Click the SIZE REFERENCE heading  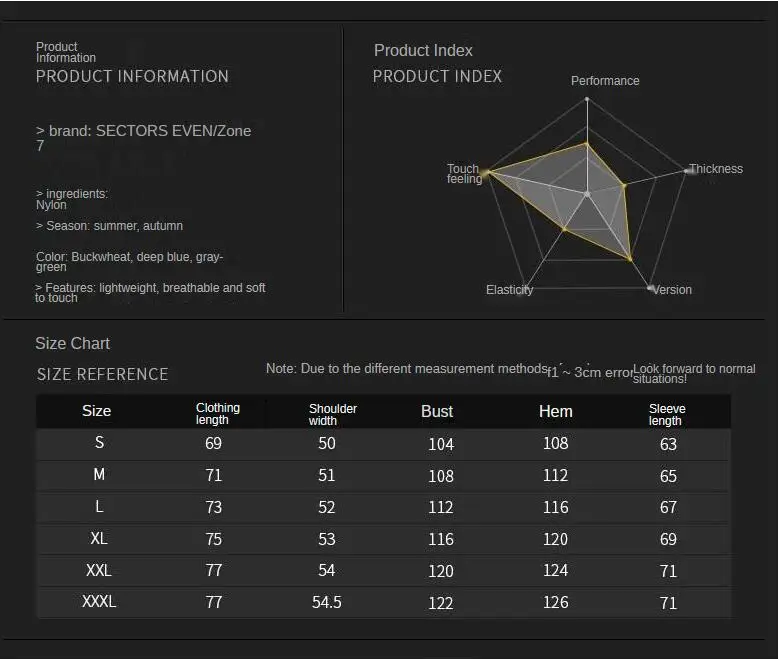pyautogui.click(x=103, y=374)
